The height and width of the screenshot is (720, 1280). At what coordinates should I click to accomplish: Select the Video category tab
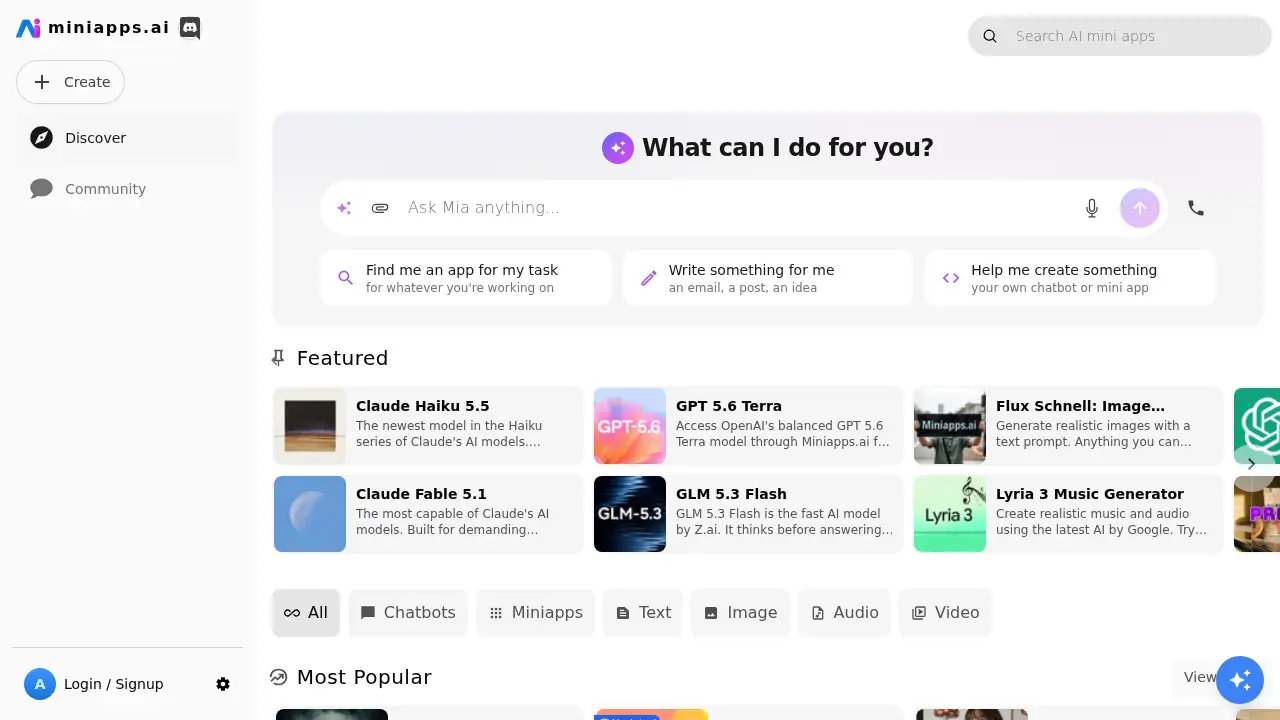pyautogui.click(x=946, y=613)
